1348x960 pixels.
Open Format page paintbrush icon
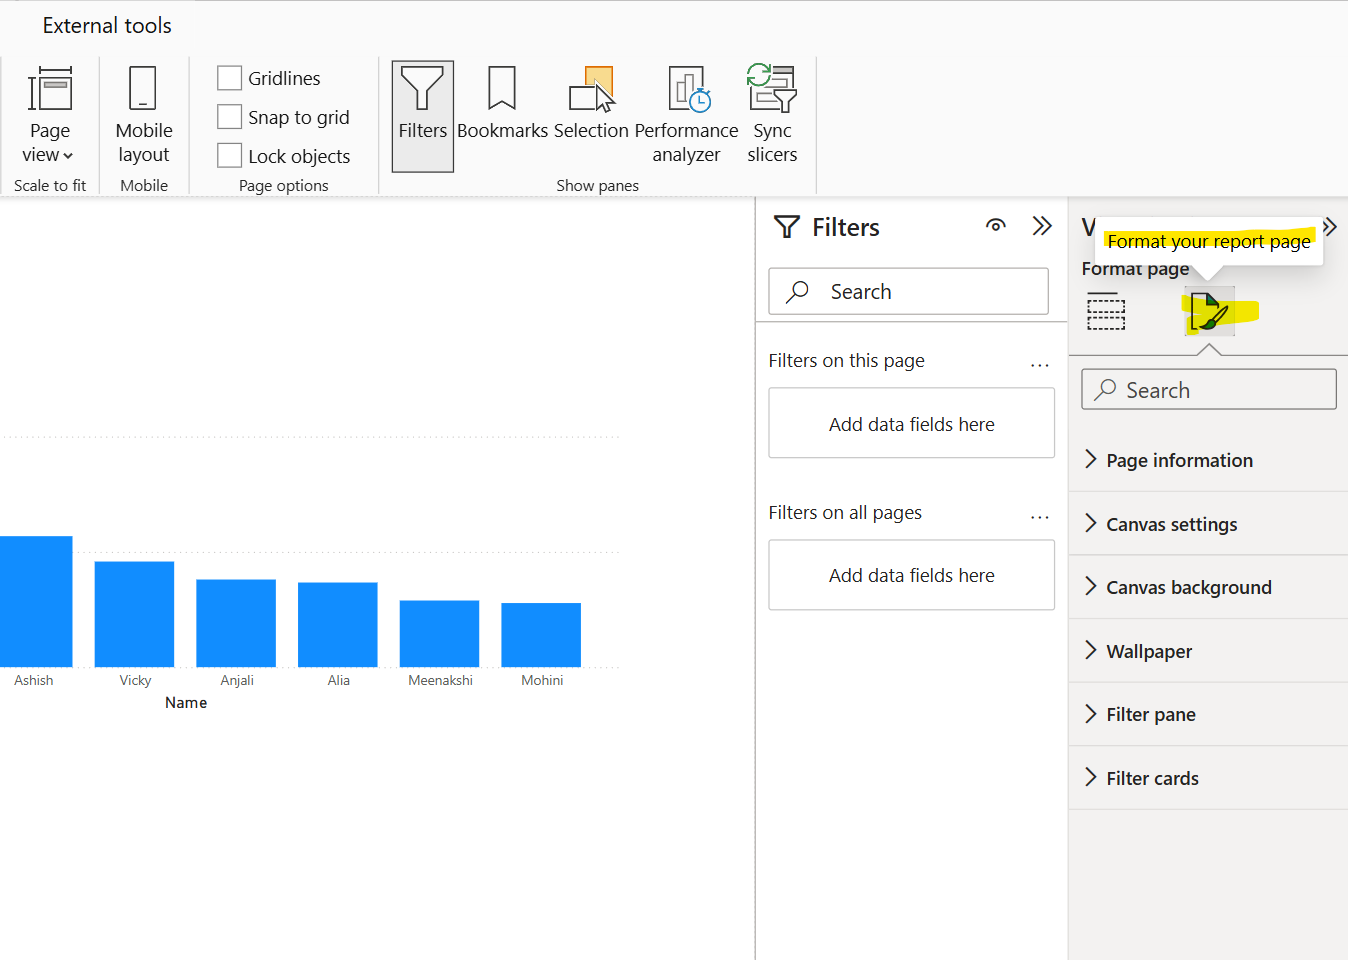coord(1209,312)
